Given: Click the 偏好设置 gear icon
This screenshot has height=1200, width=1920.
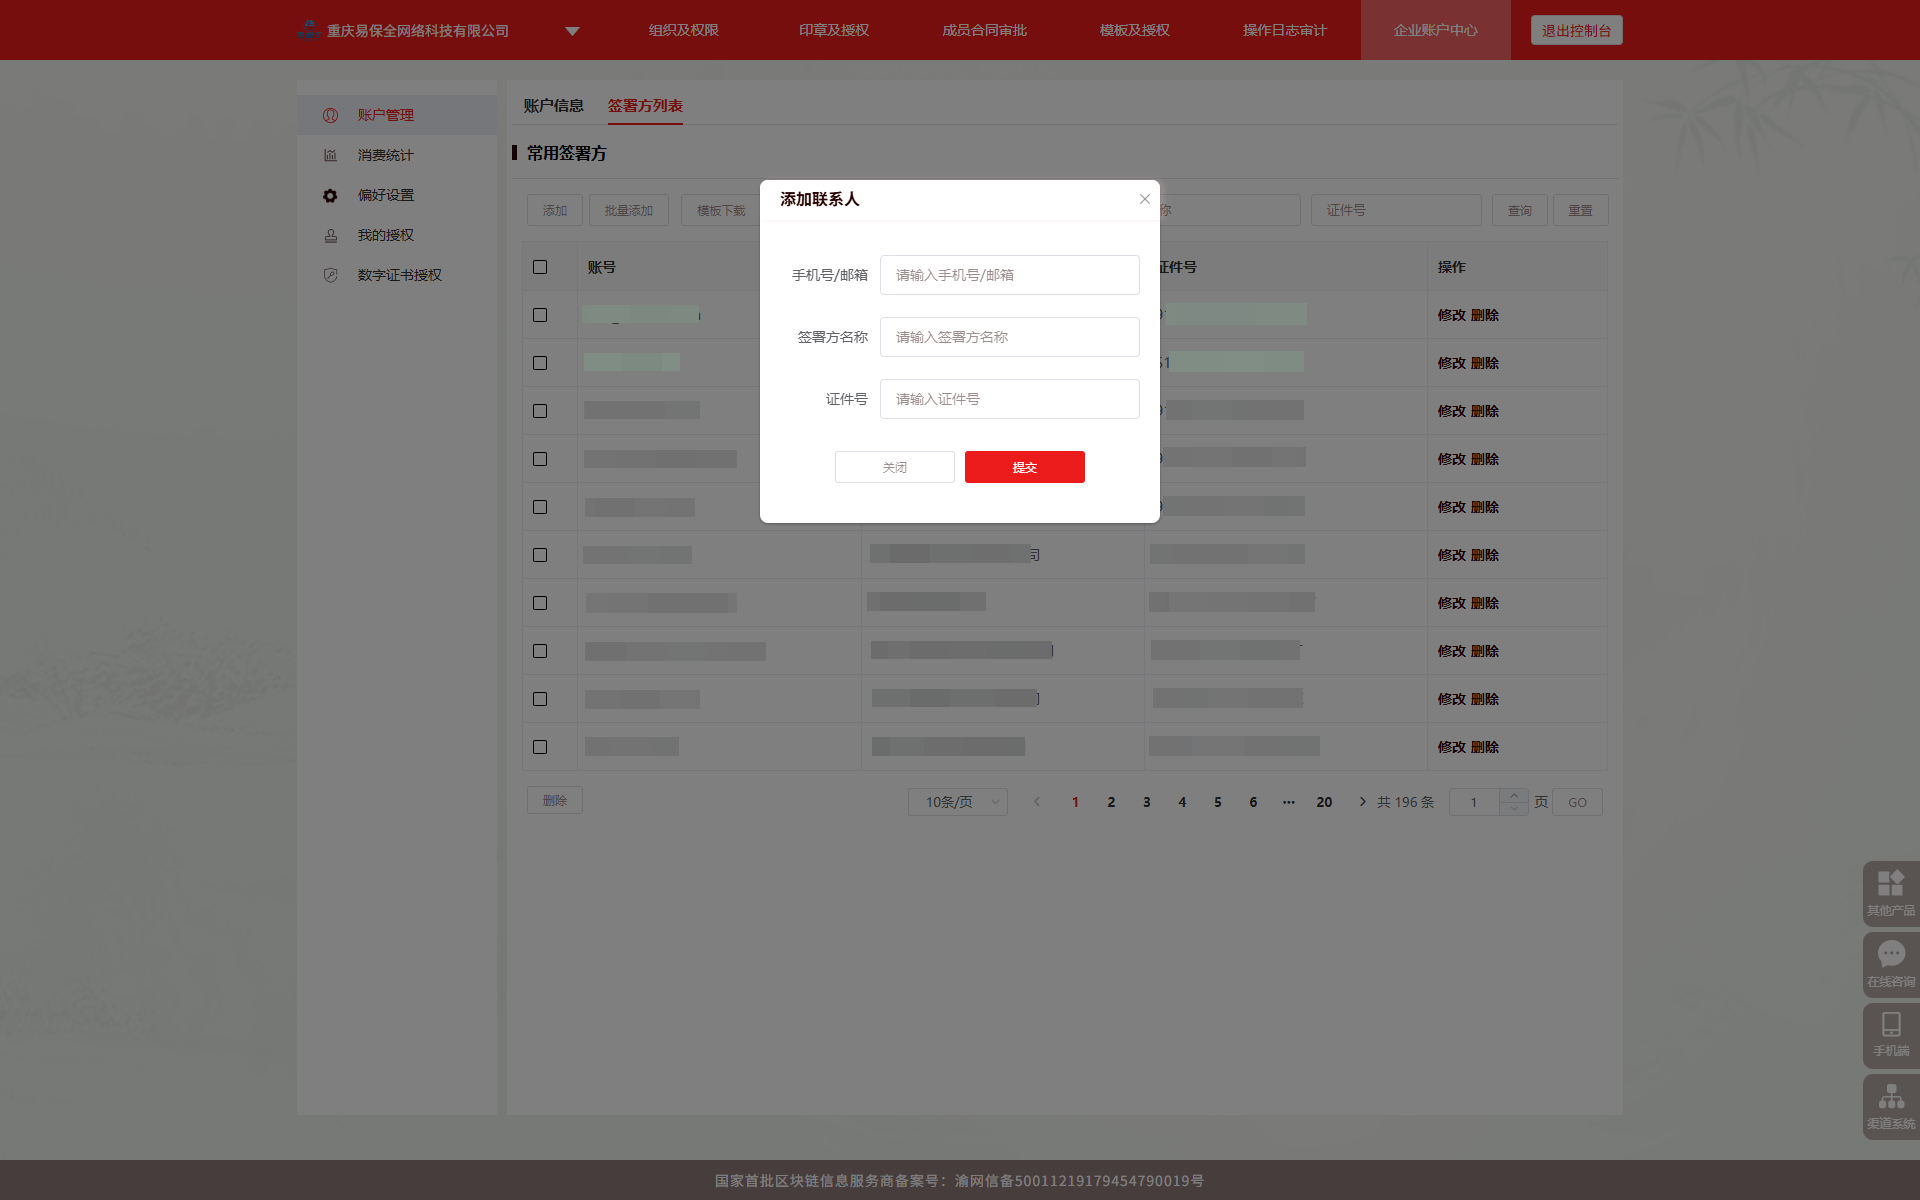Looking at the screenshot, I should 330,195.
